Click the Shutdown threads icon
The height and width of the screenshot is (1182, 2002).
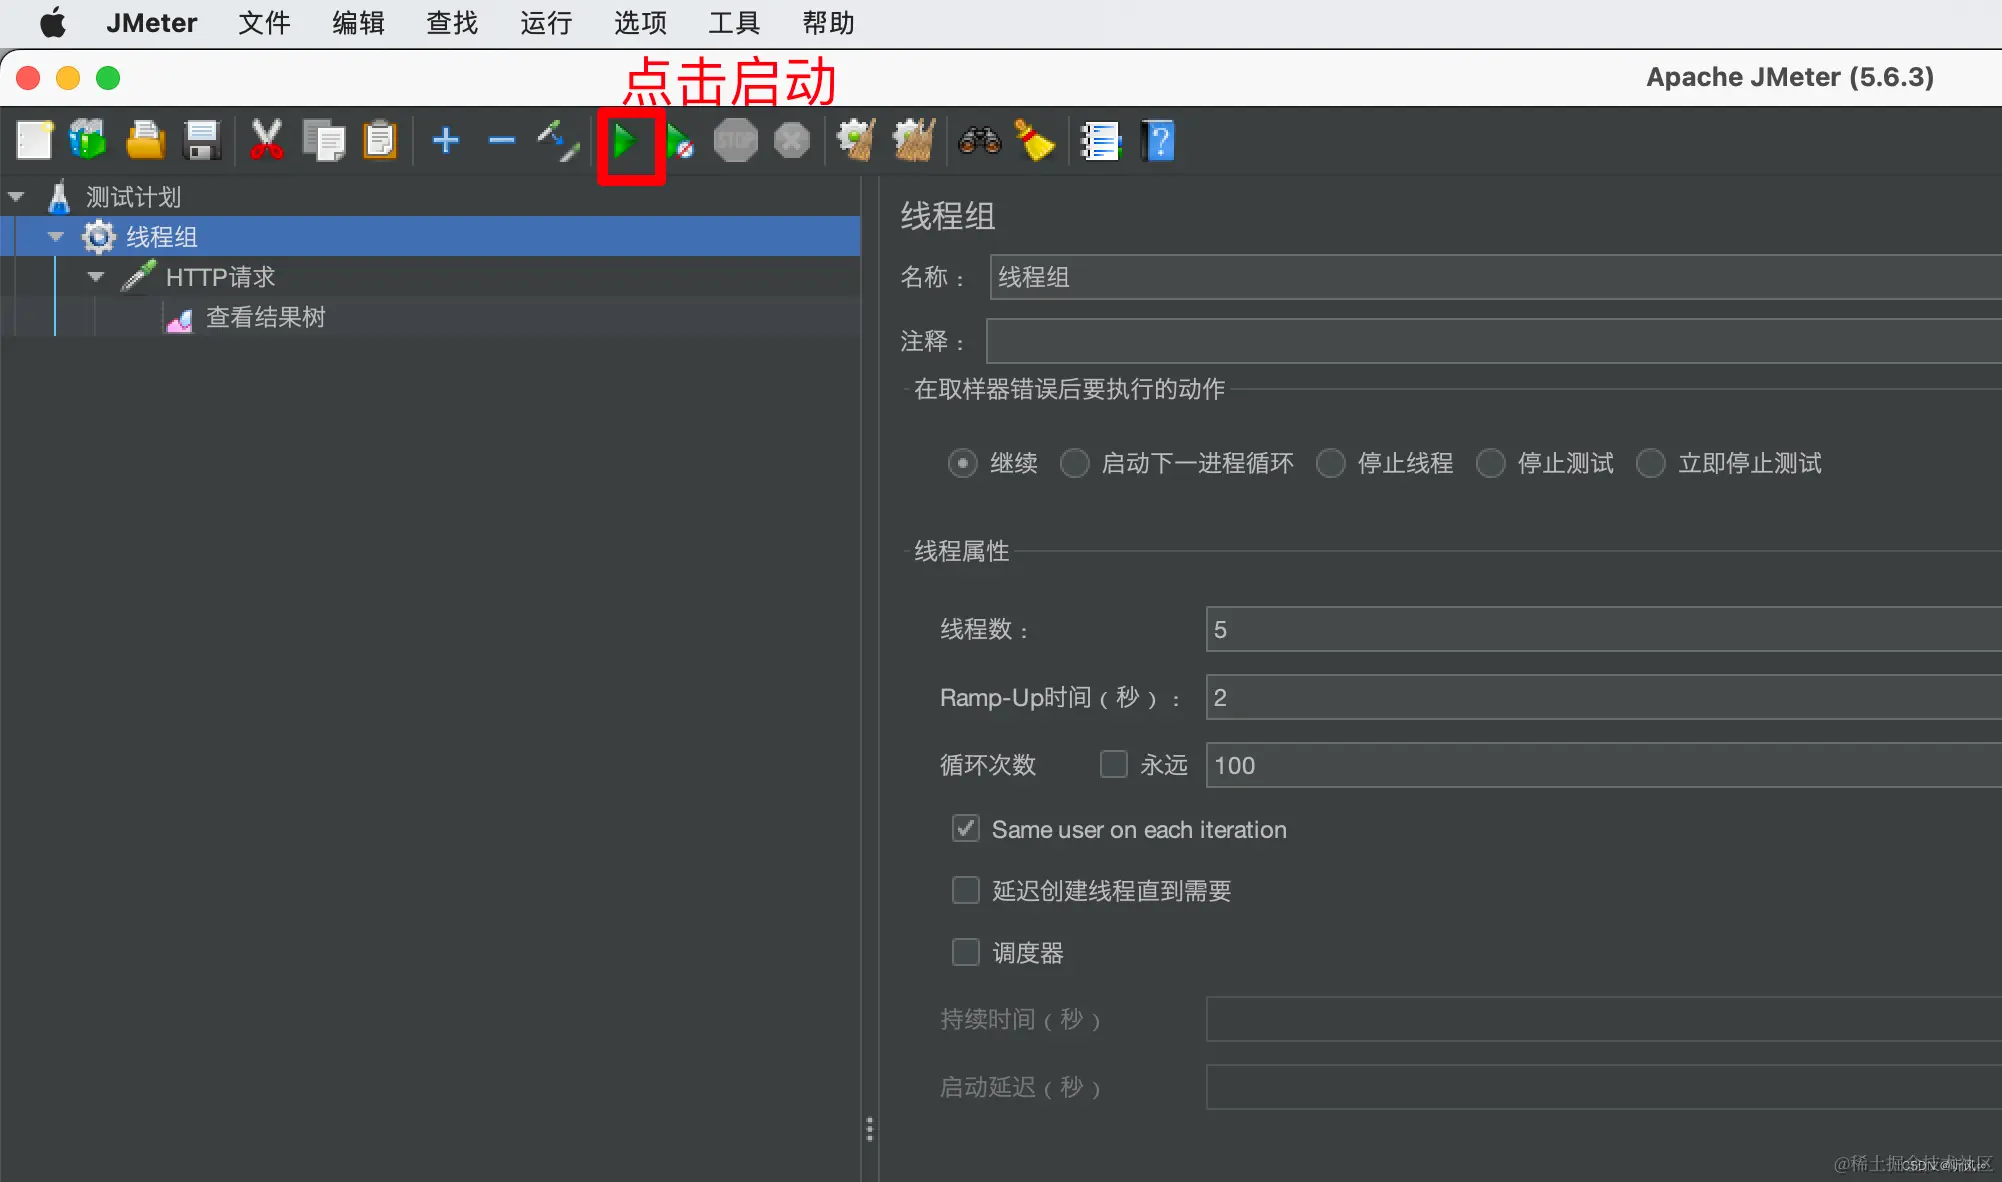pyautogui.click(x=792, y=141)
